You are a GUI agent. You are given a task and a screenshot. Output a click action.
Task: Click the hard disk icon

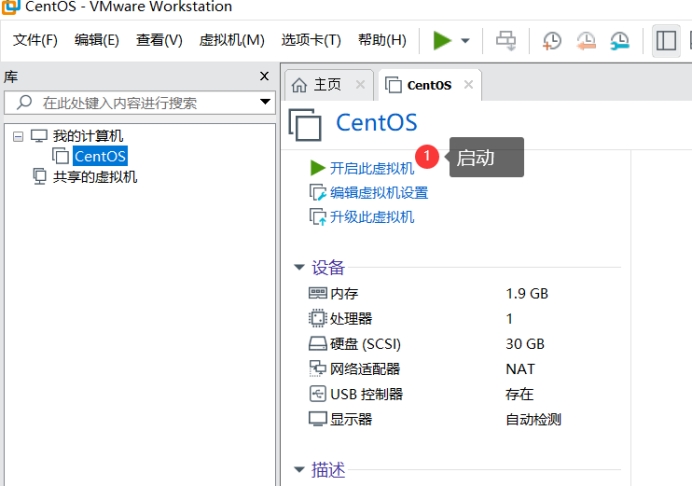(x=318, y=343)
